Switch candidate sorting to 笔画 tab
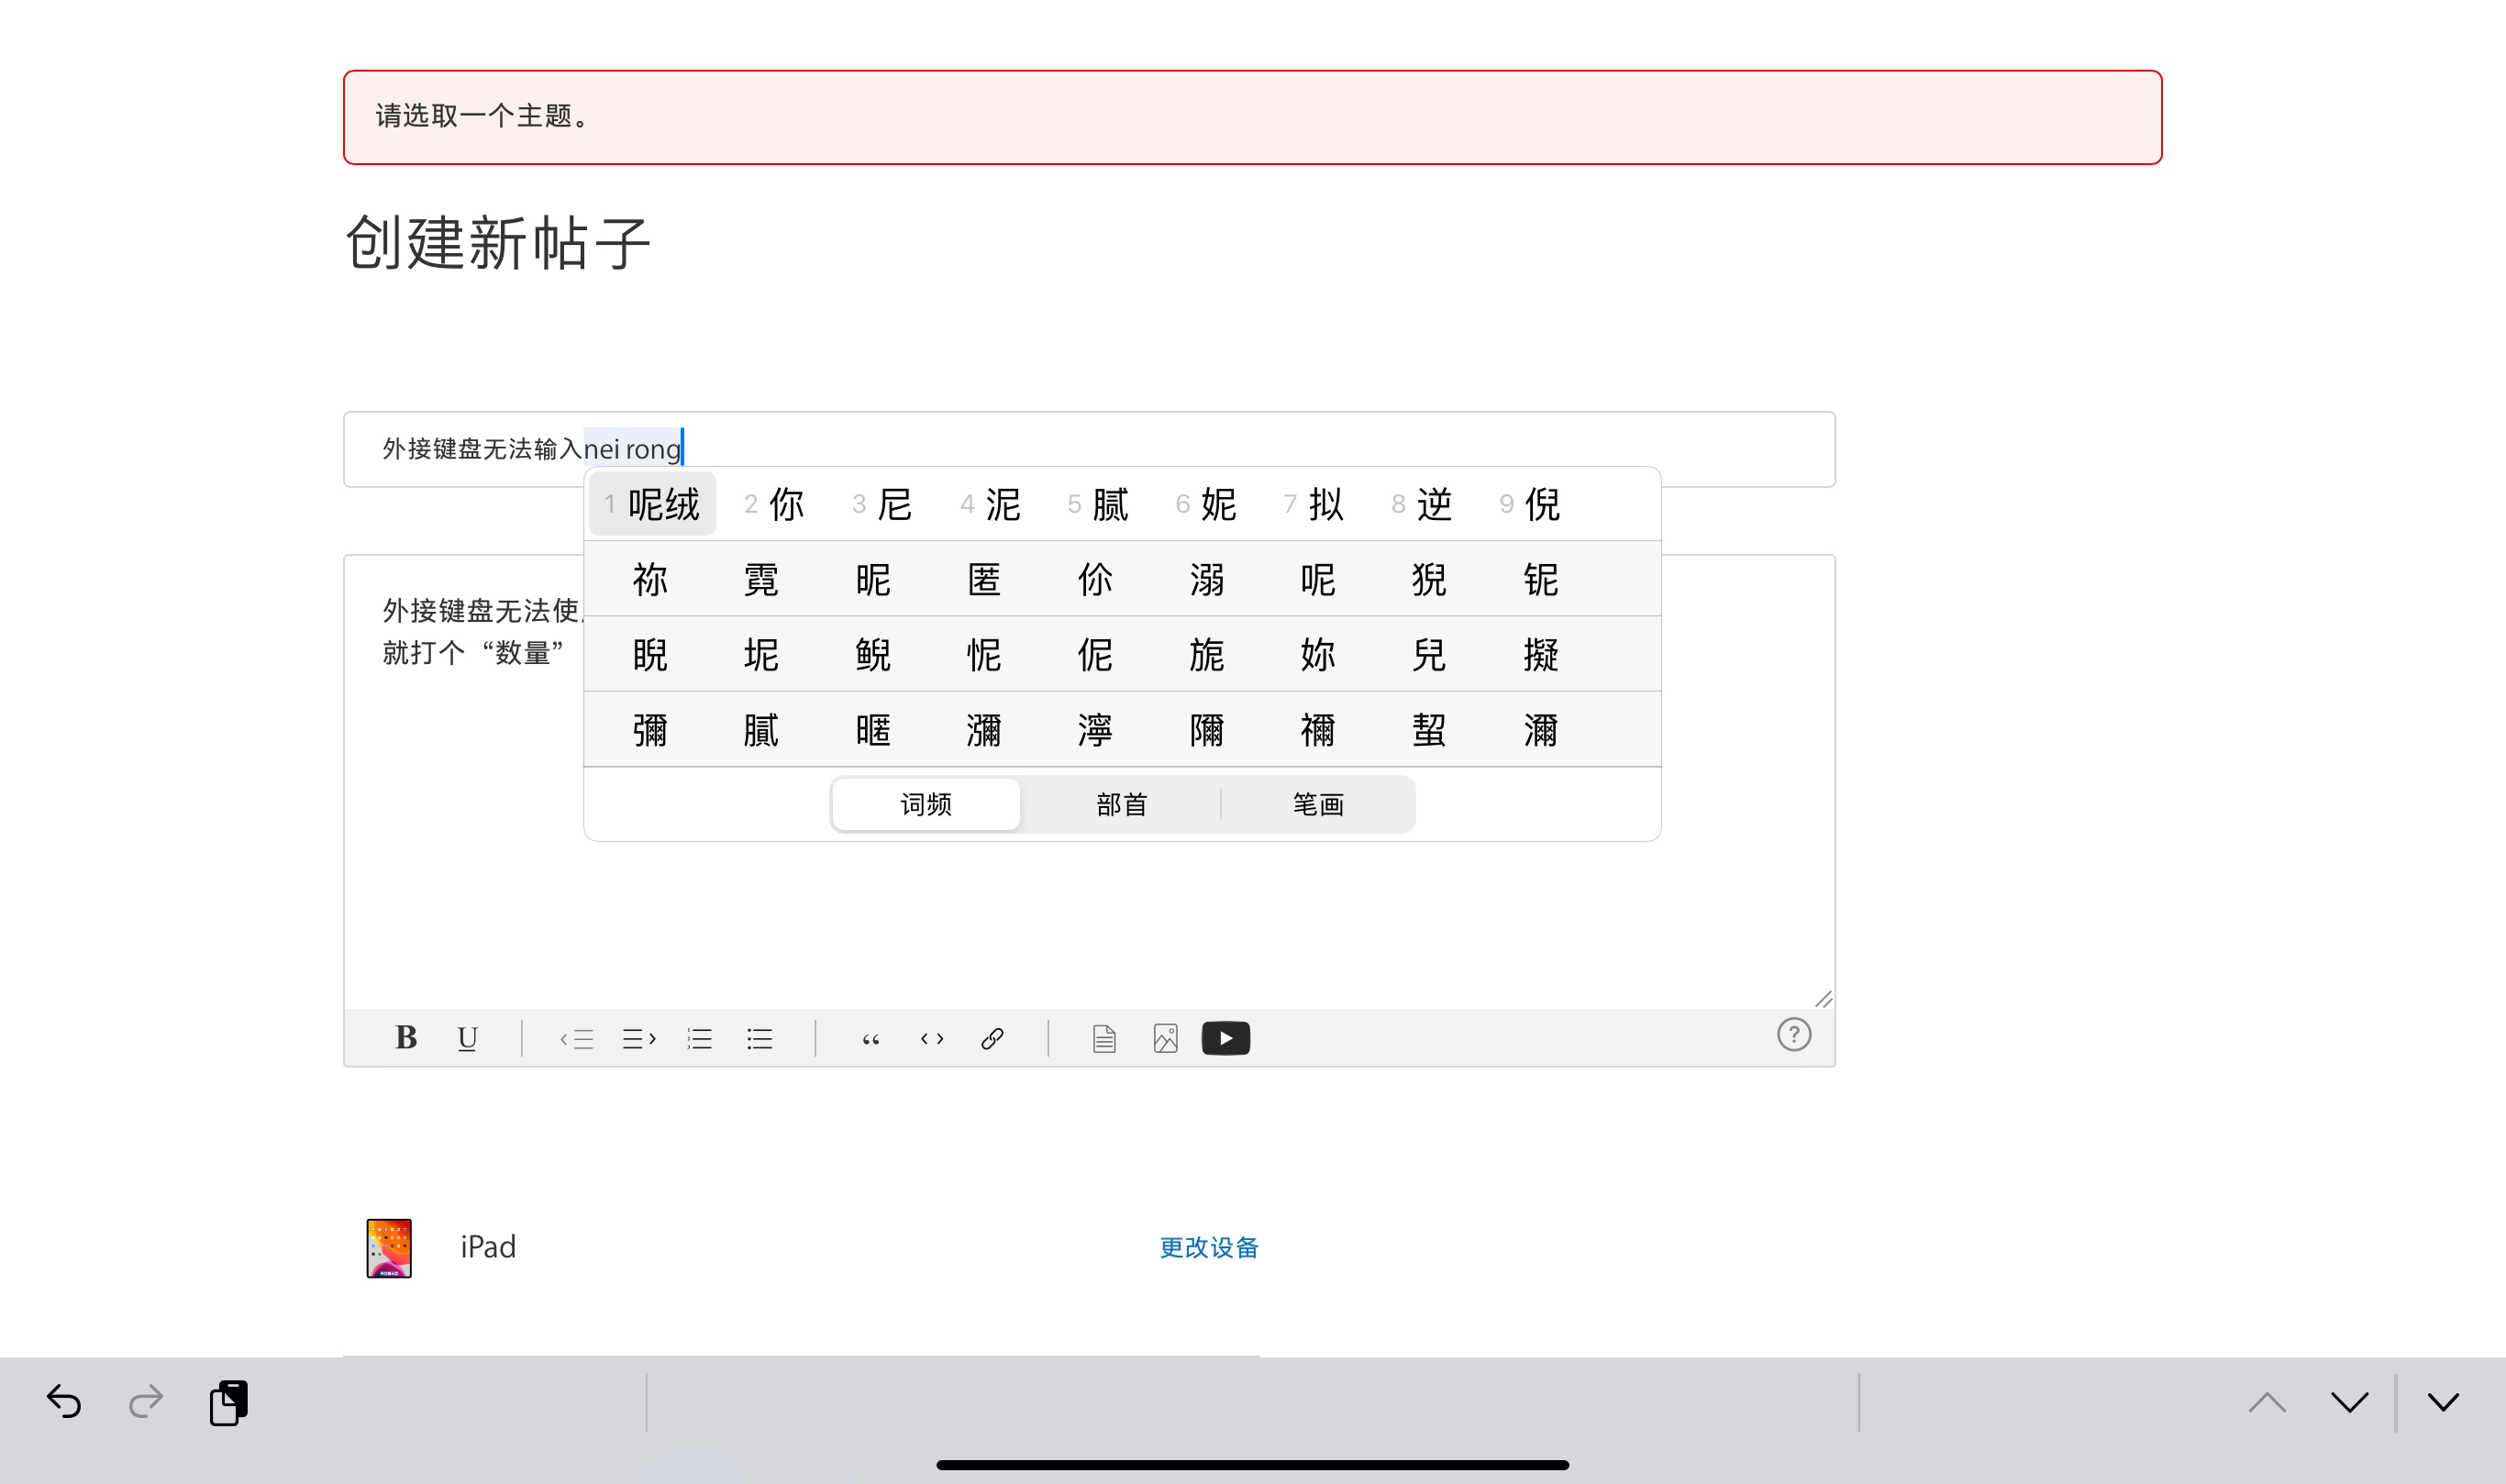The height and width of the screenshot is (1484, 2506). pyautogui.click(x=1318, y=804)
